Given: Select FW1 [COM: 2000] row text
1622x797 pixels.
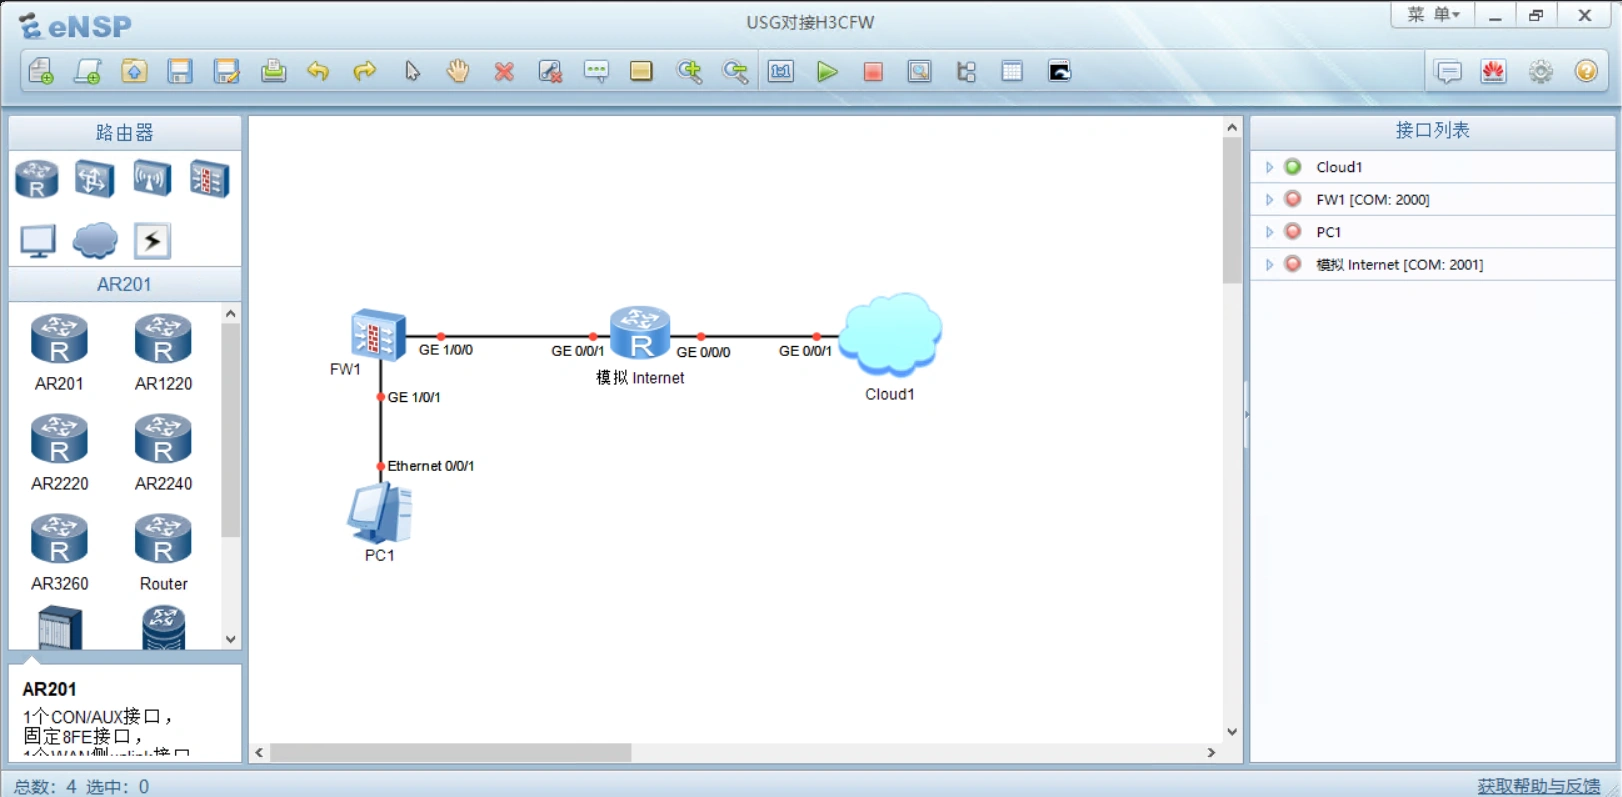Looking at the screenshot, I should pyautogui.click(x=1373, y=200).
